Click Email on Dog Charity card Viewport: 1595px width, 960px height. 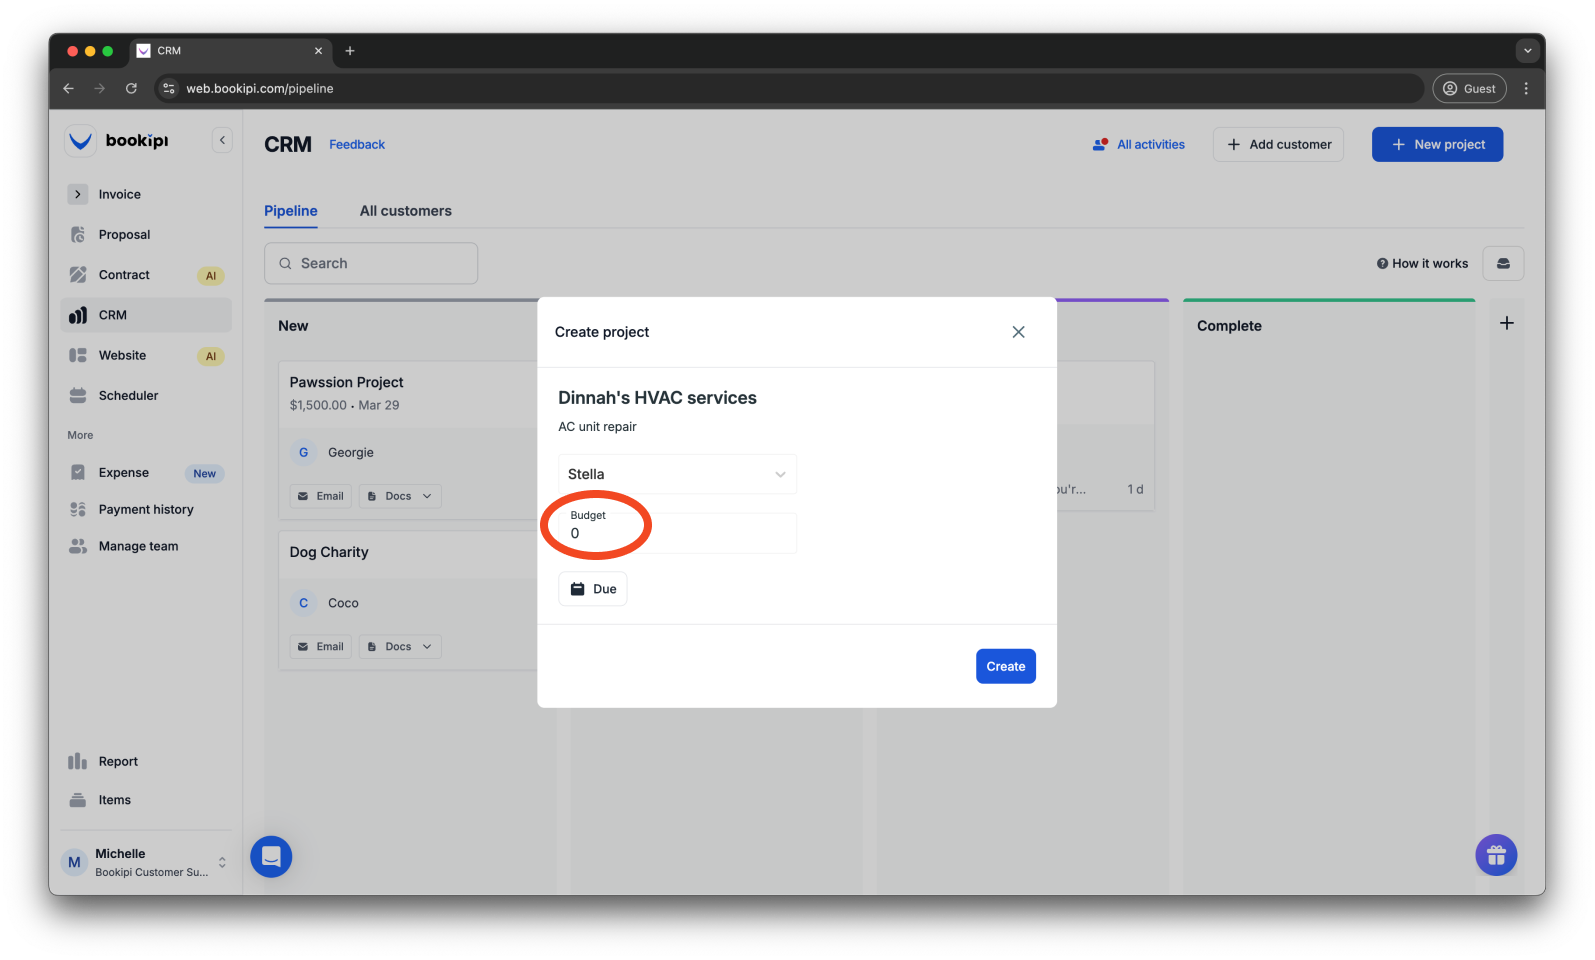(321, 647)
